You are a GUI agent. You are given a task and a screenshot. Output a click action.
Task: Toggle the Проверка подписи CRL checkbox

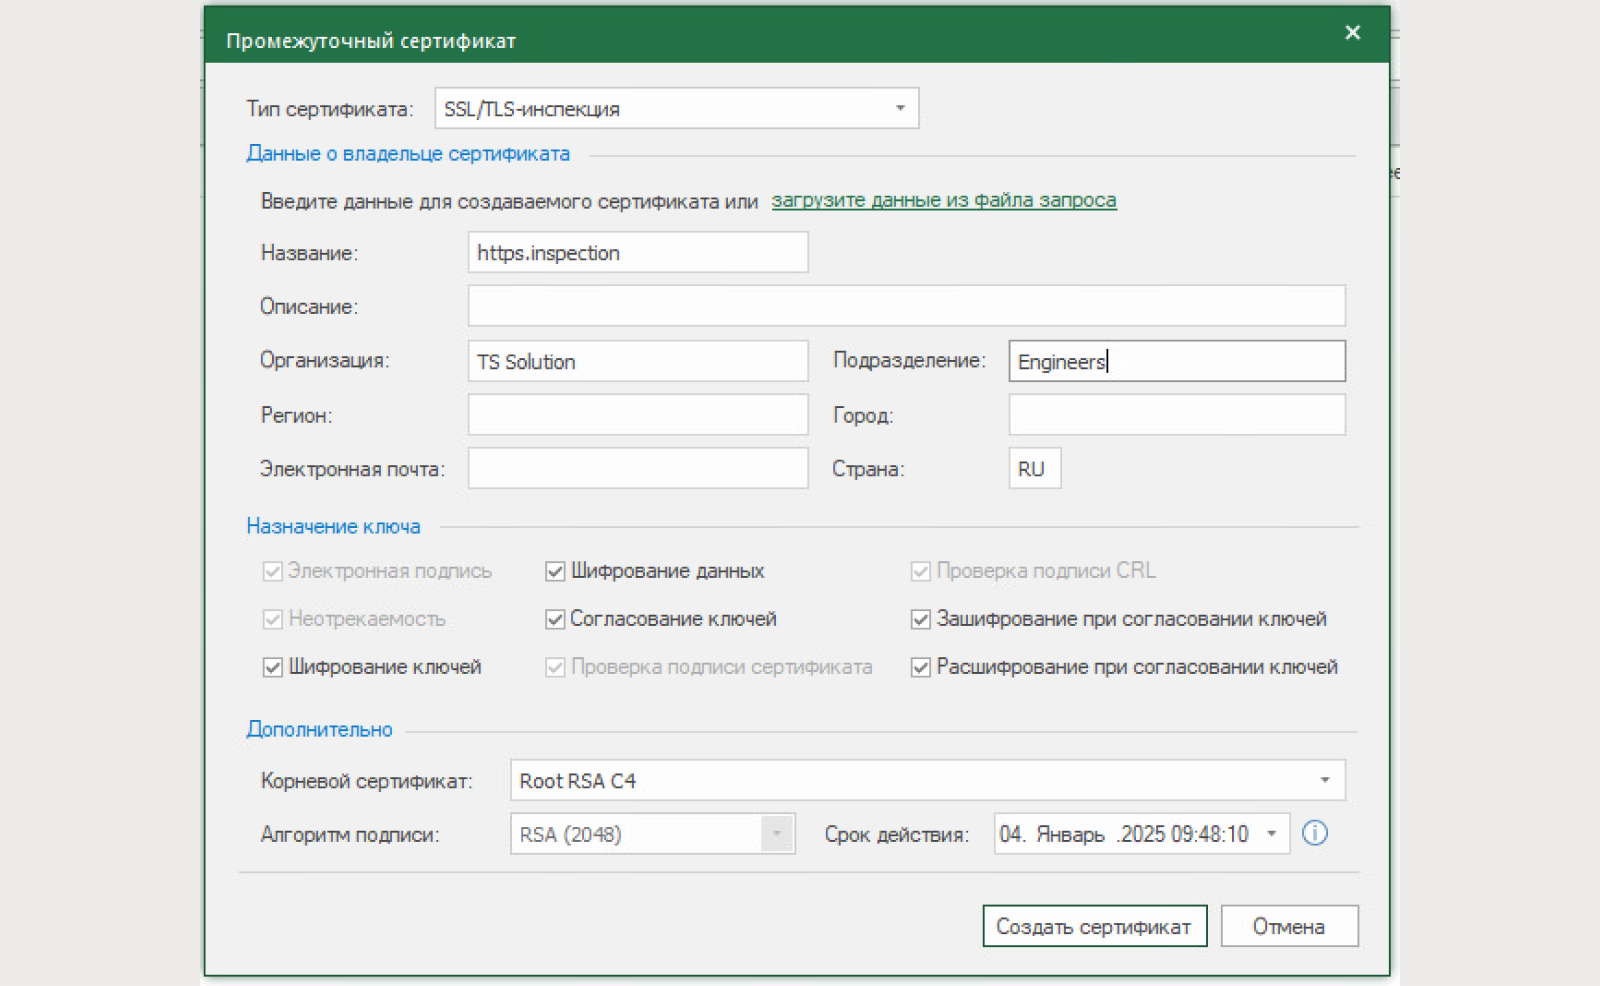coord(921,571)
